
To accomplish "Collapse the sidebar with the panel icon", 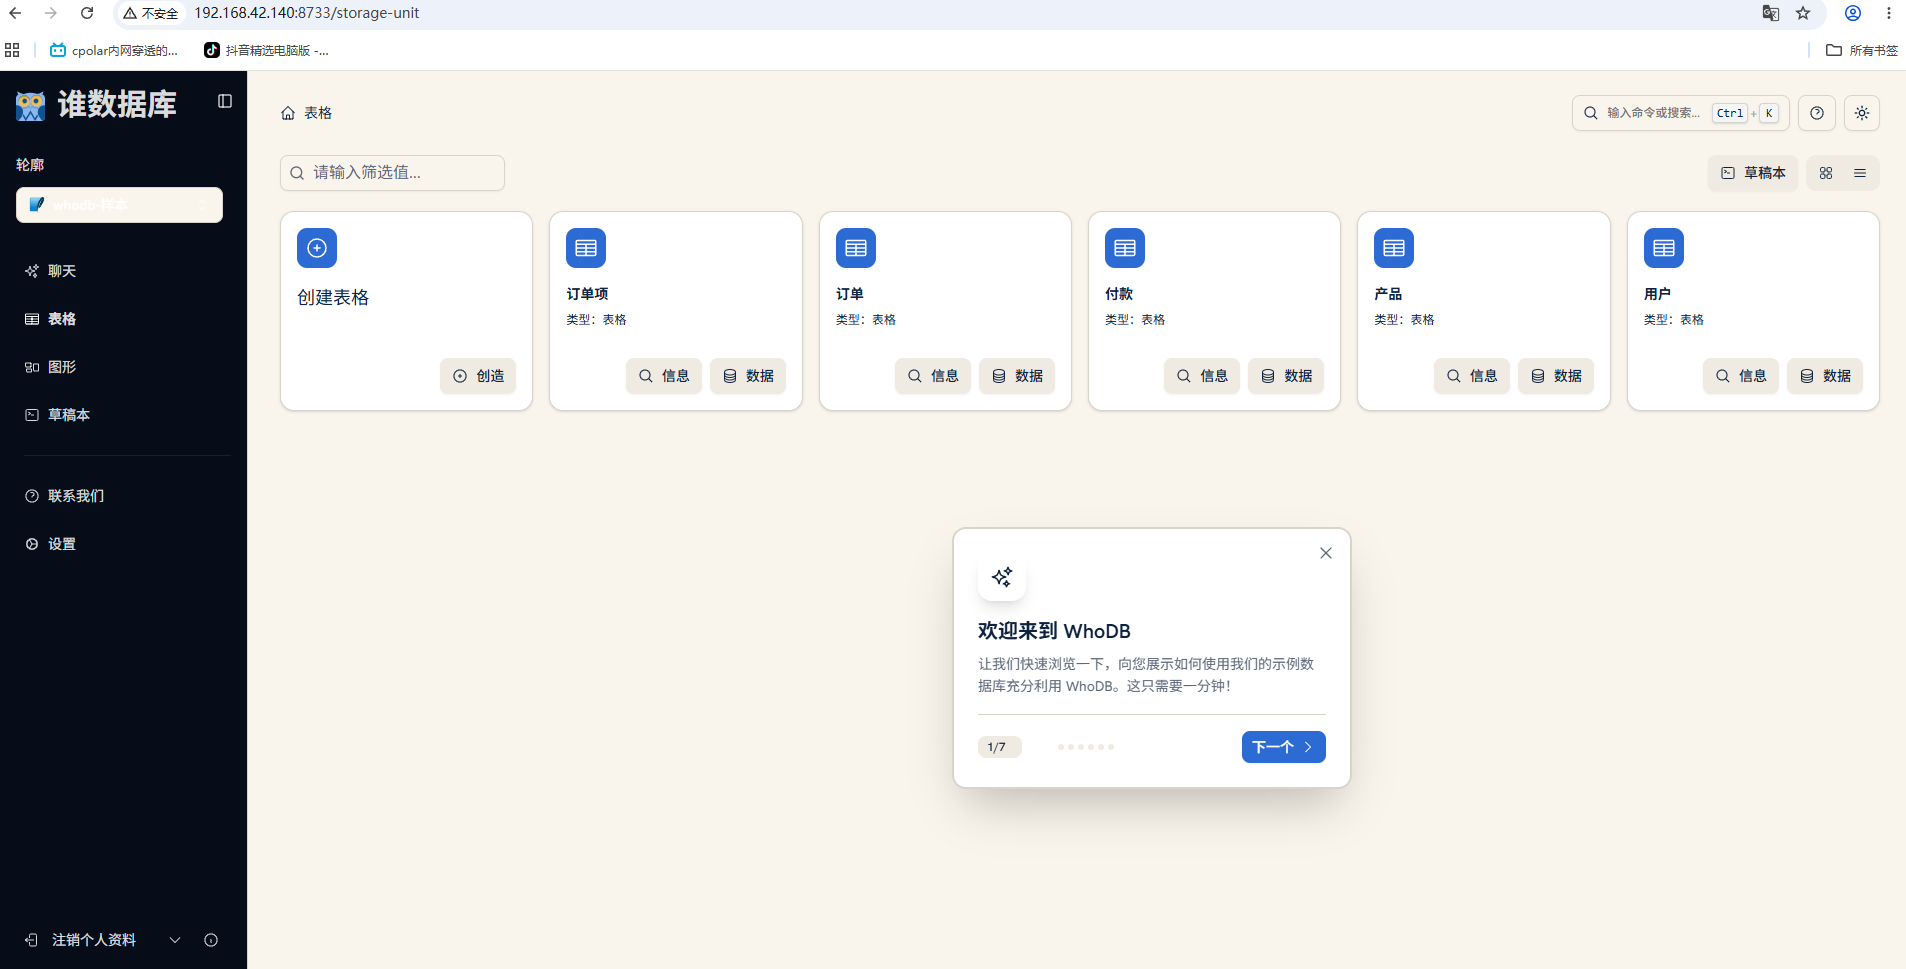I will [x=225, y=101].
